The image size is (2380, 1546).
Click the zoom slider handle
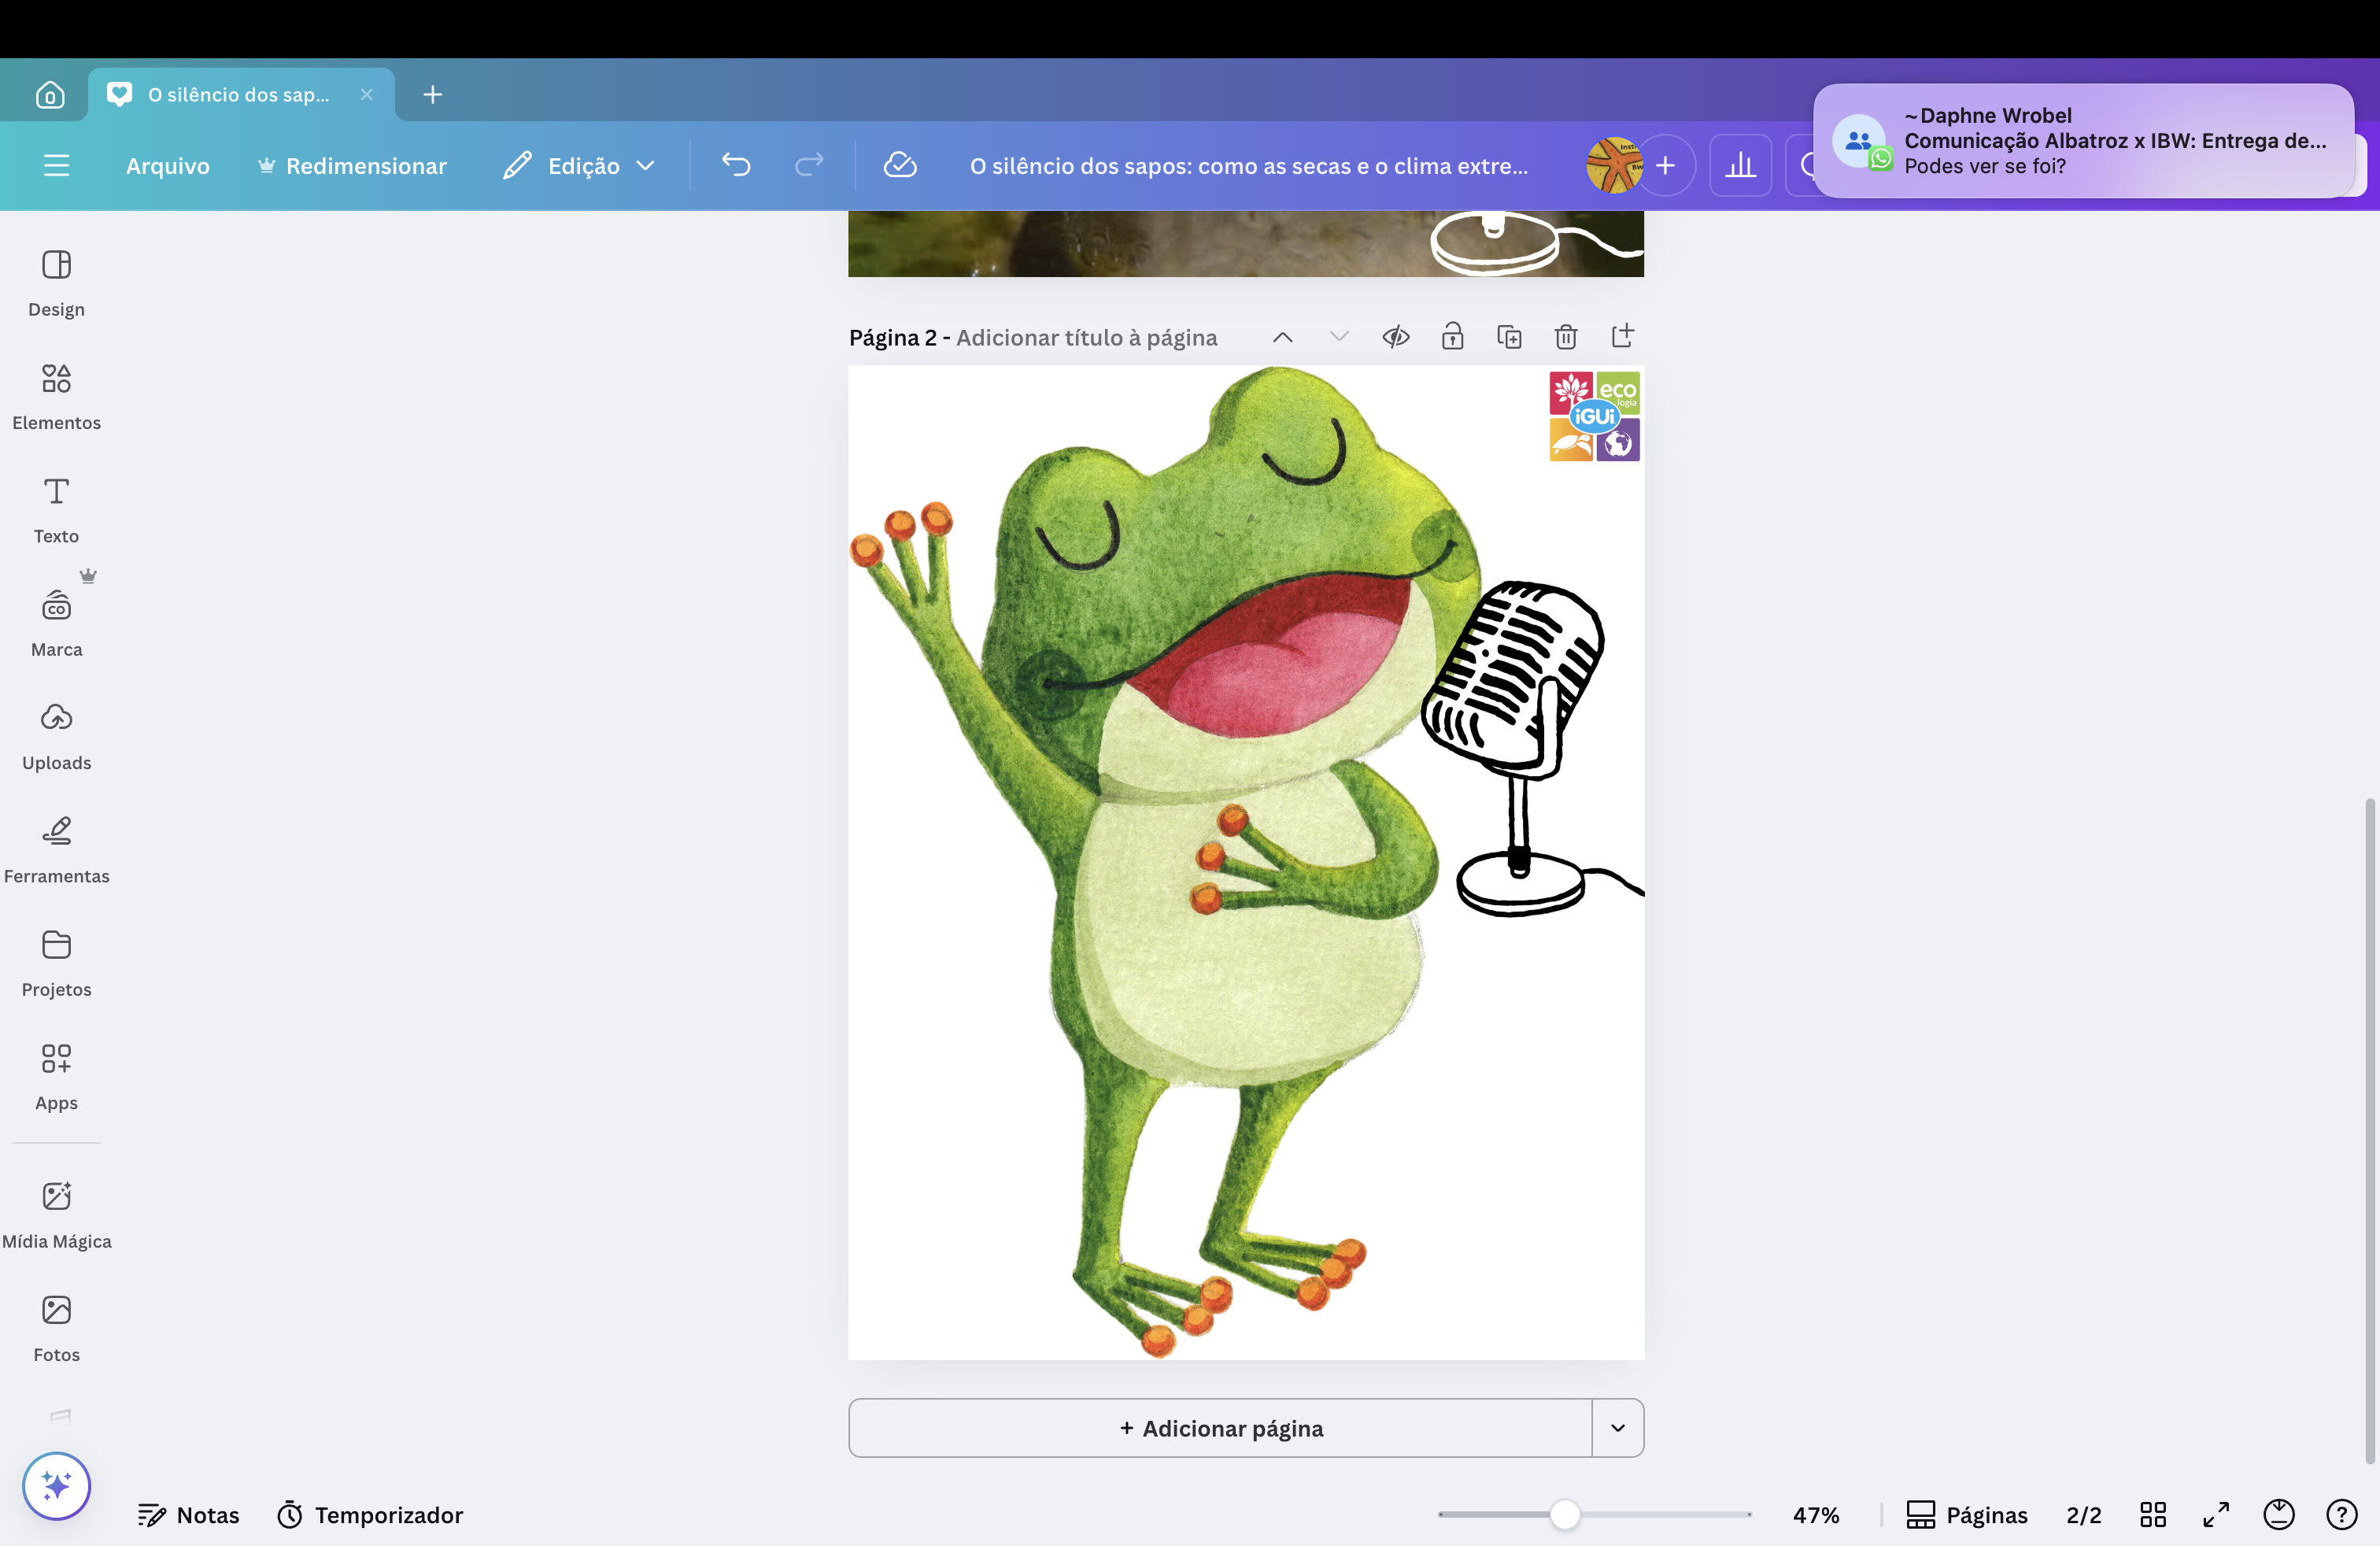pos(1564,1514)
